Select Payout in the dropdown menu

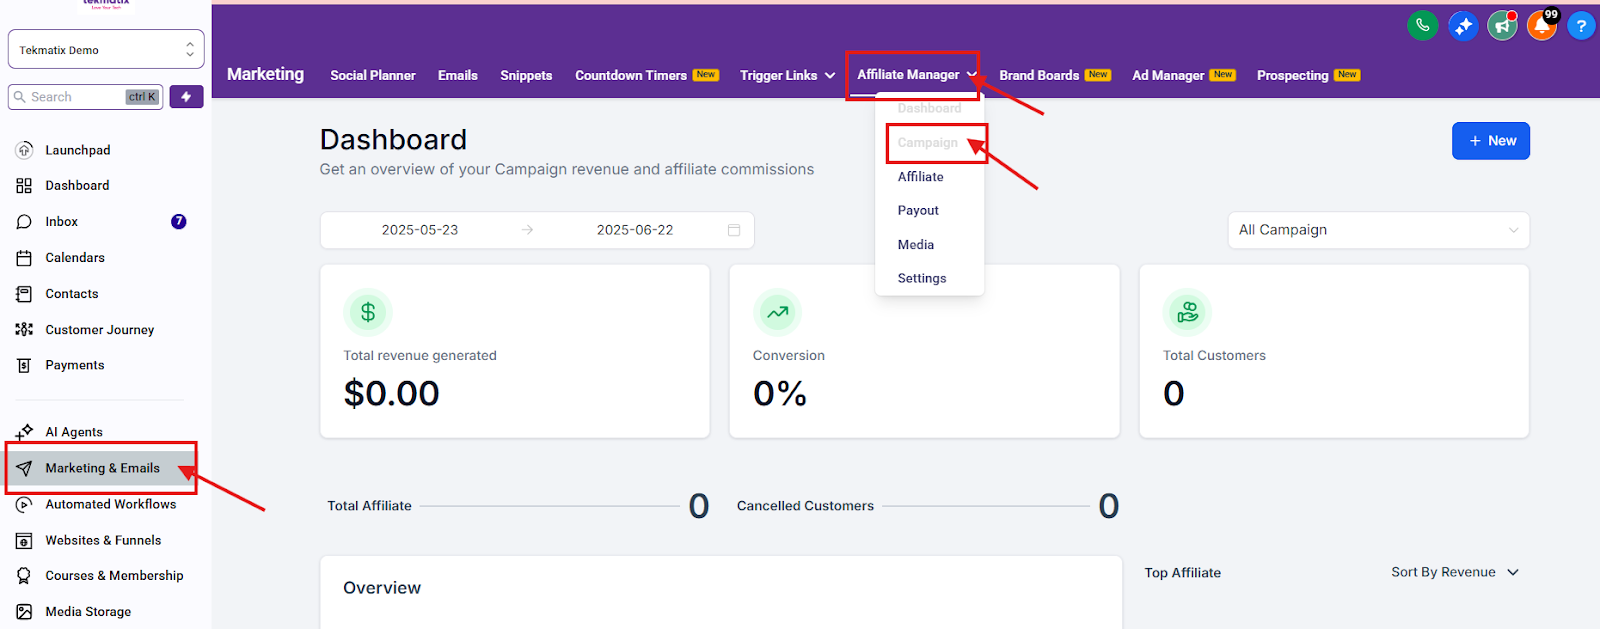(918, 211)
